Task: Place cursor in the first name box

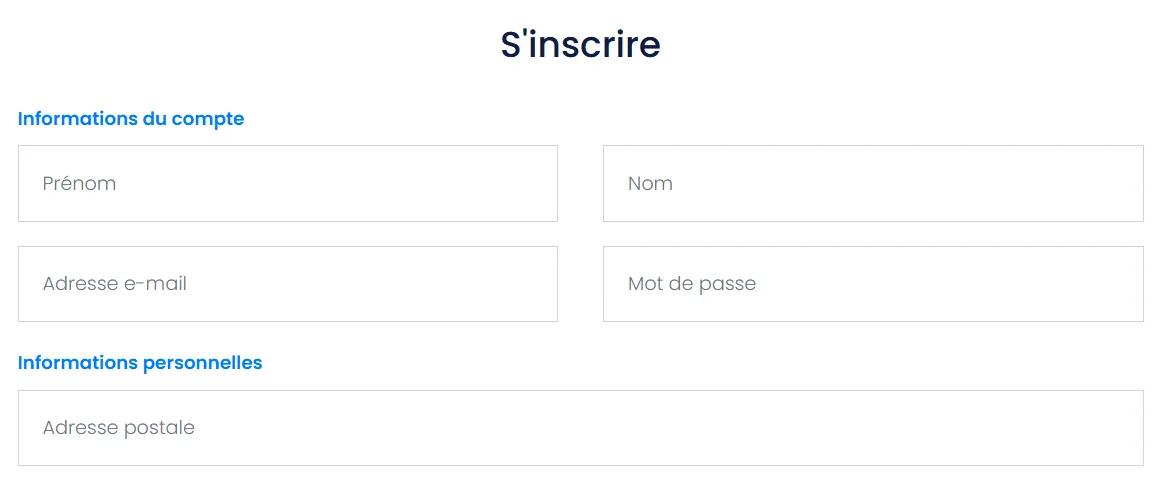Action: [287, 184]
